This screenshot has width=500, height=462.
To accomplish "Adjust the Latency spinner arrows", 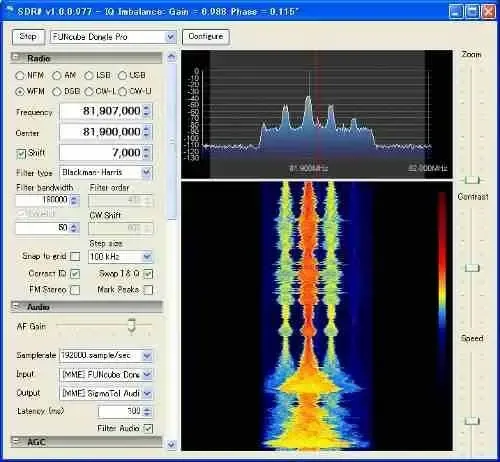I will pyautogui.click(x=147, y=411).
